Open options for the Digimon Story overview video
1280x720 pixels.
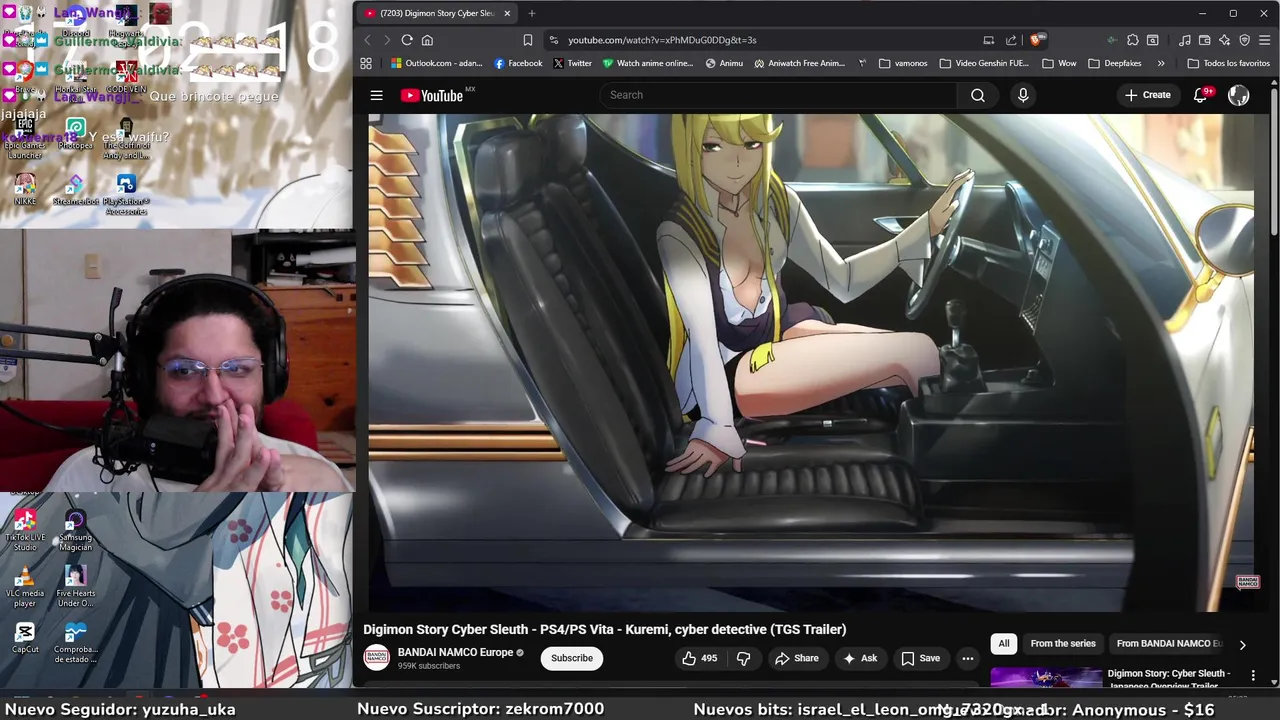[1253, 676]
